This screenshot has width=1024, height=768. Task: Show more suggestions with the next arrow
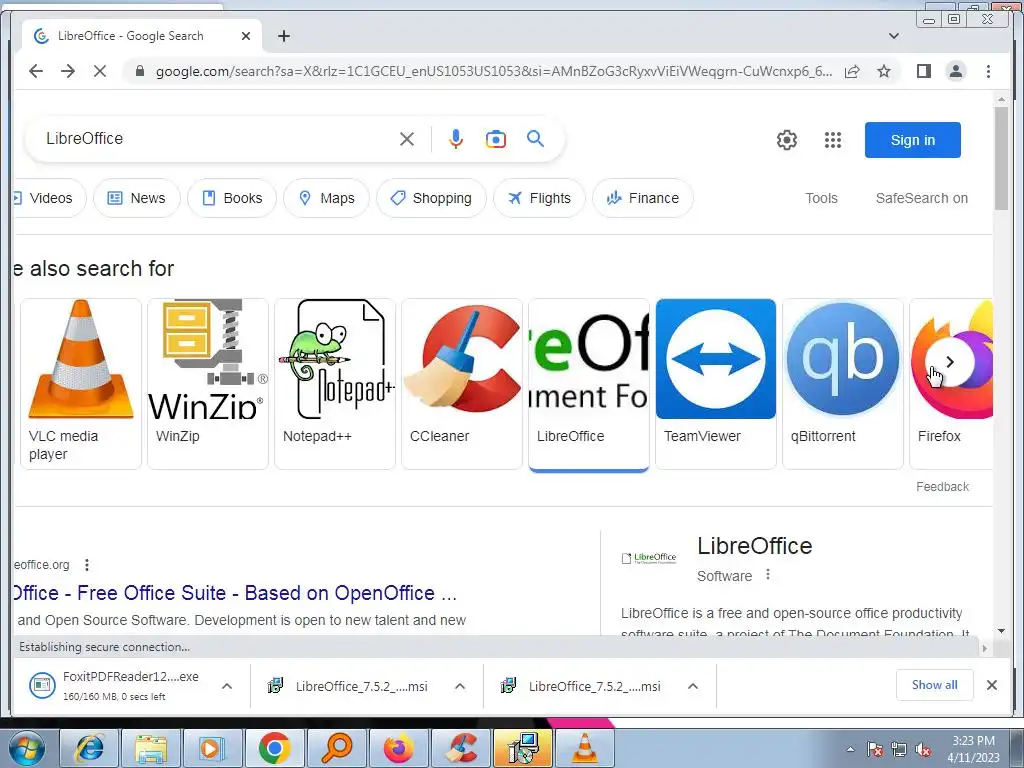pos(950,362)
